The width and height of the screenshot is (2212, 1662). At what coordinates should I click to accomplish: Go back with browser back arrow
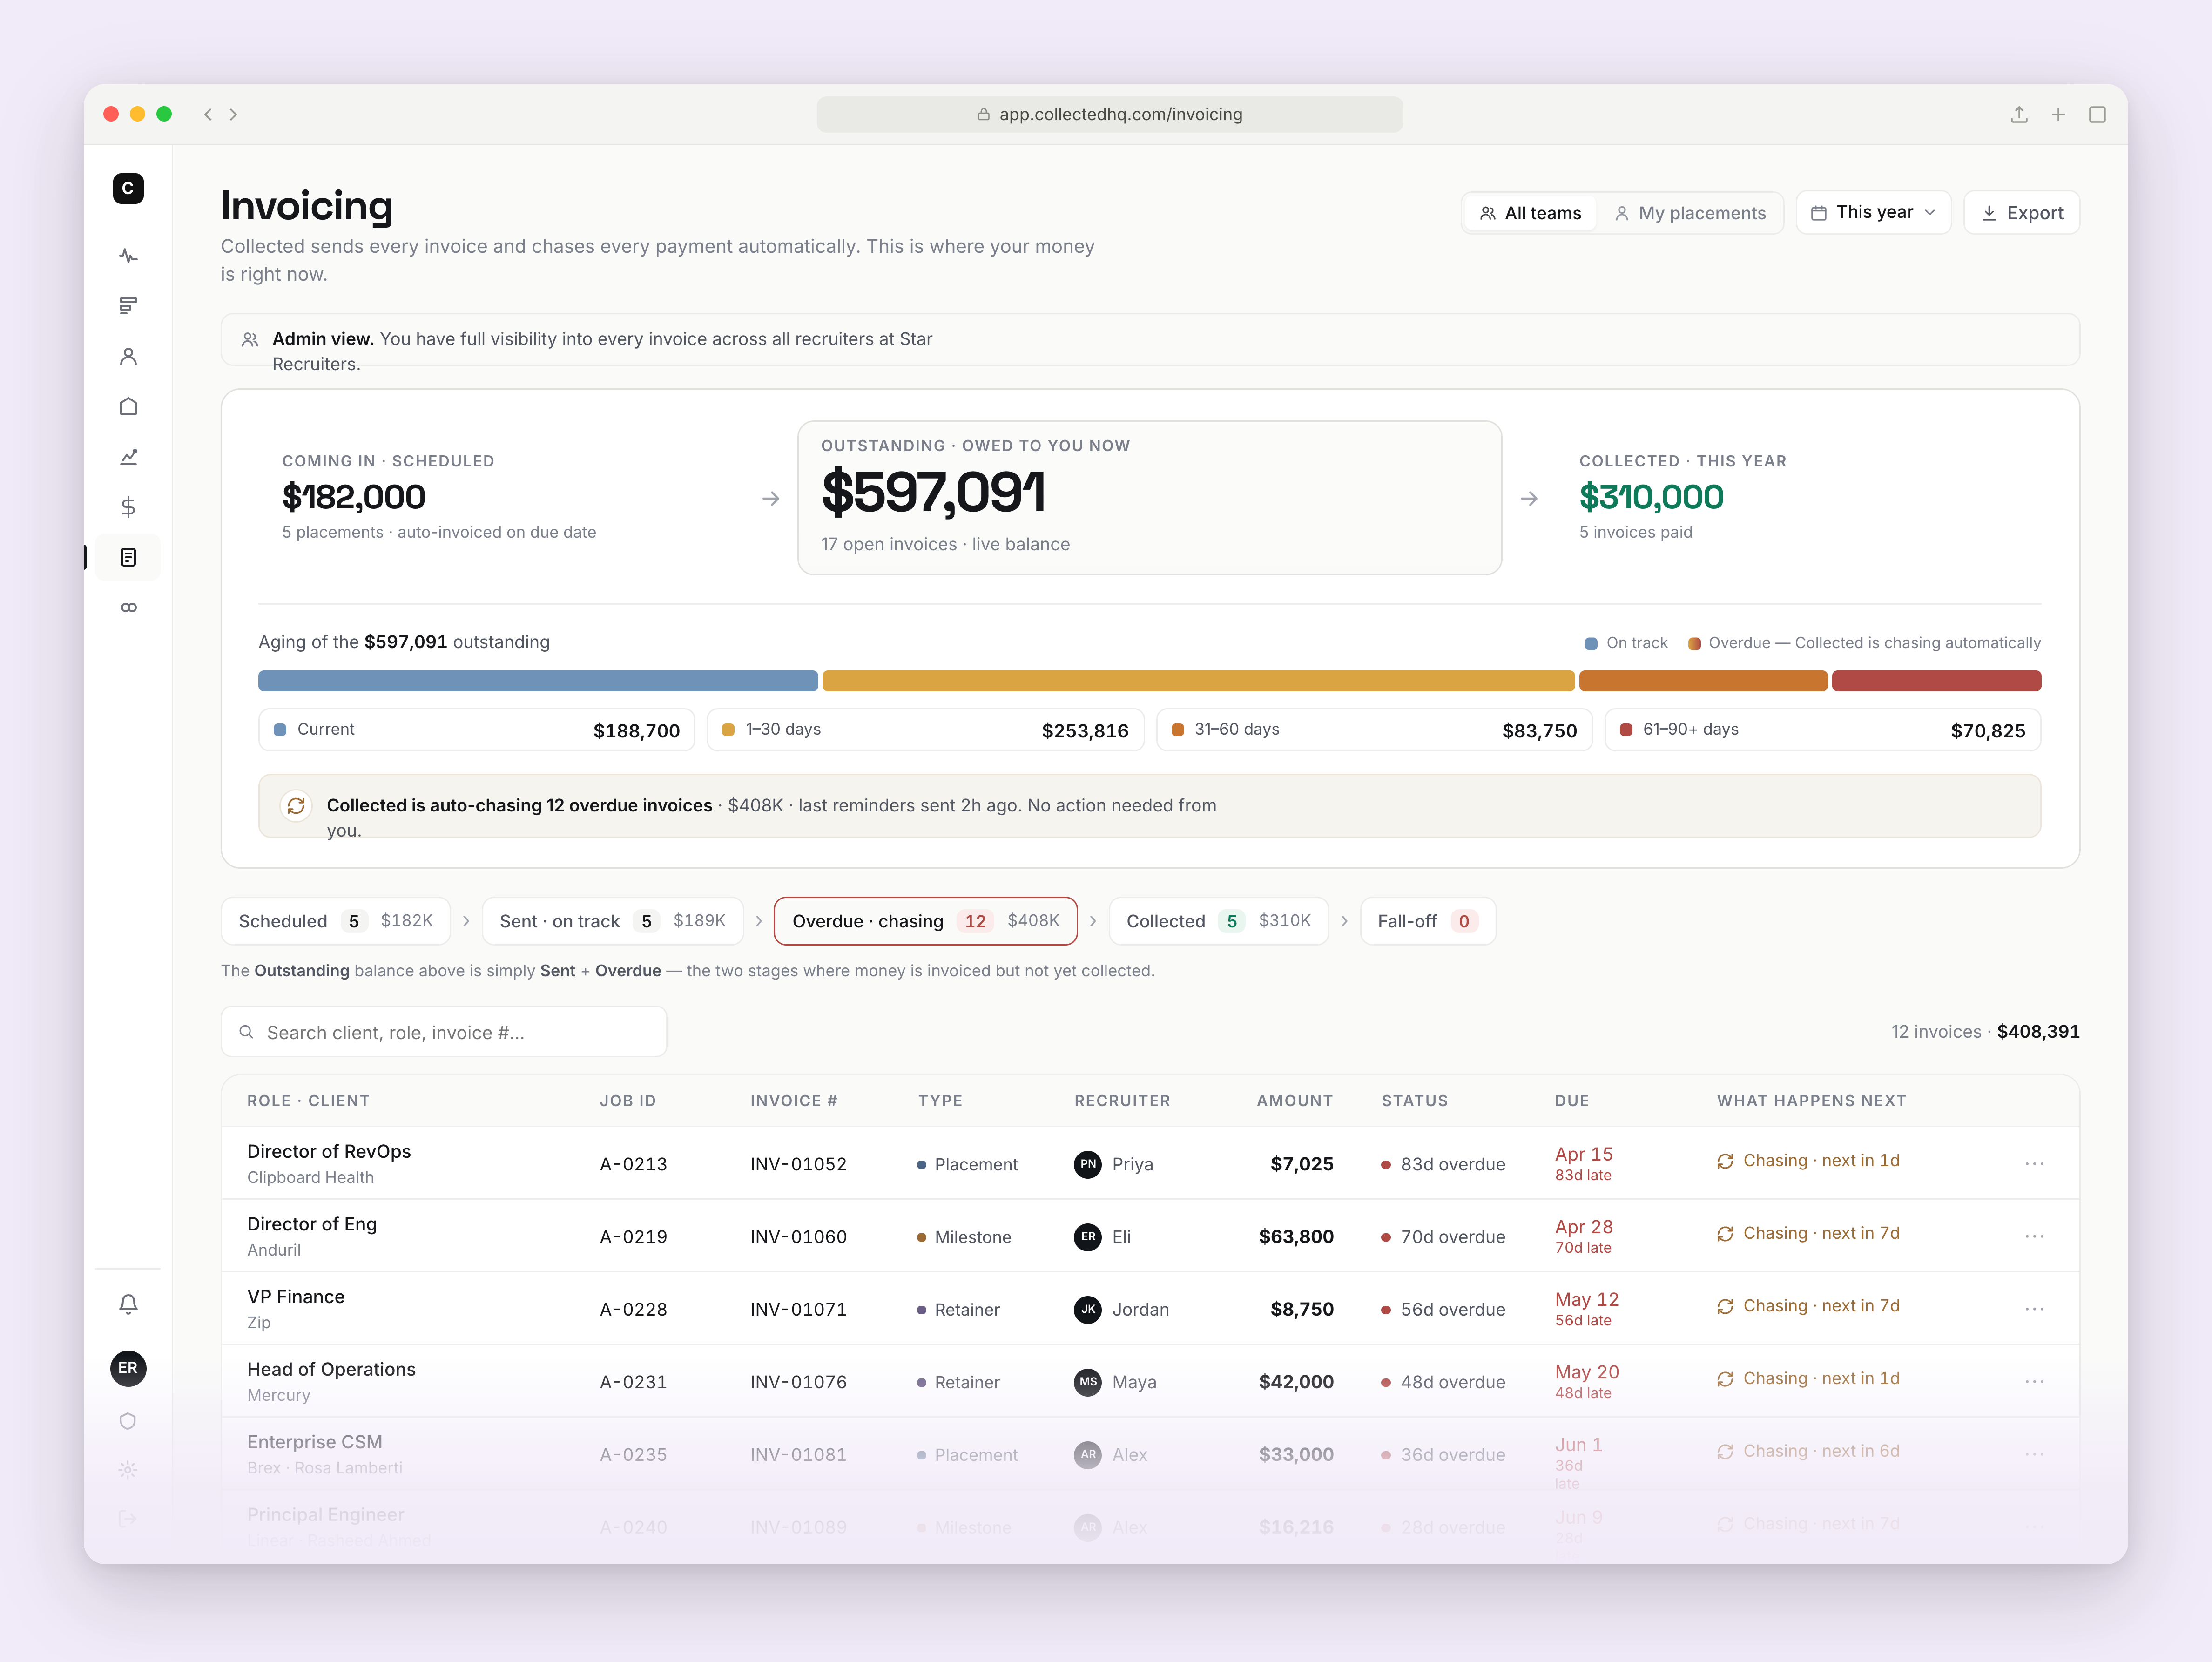208,114
